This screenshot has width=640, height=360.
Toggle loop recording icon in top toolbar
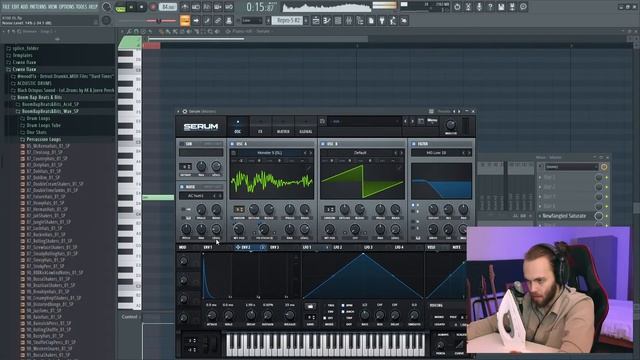229,7
